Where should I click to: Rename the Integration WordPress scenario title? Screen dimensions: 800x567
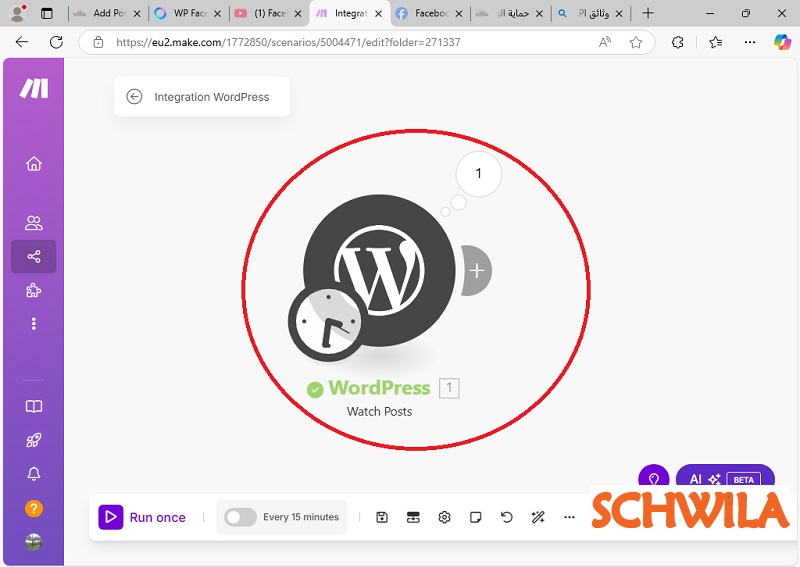click(x=212, y=97)
